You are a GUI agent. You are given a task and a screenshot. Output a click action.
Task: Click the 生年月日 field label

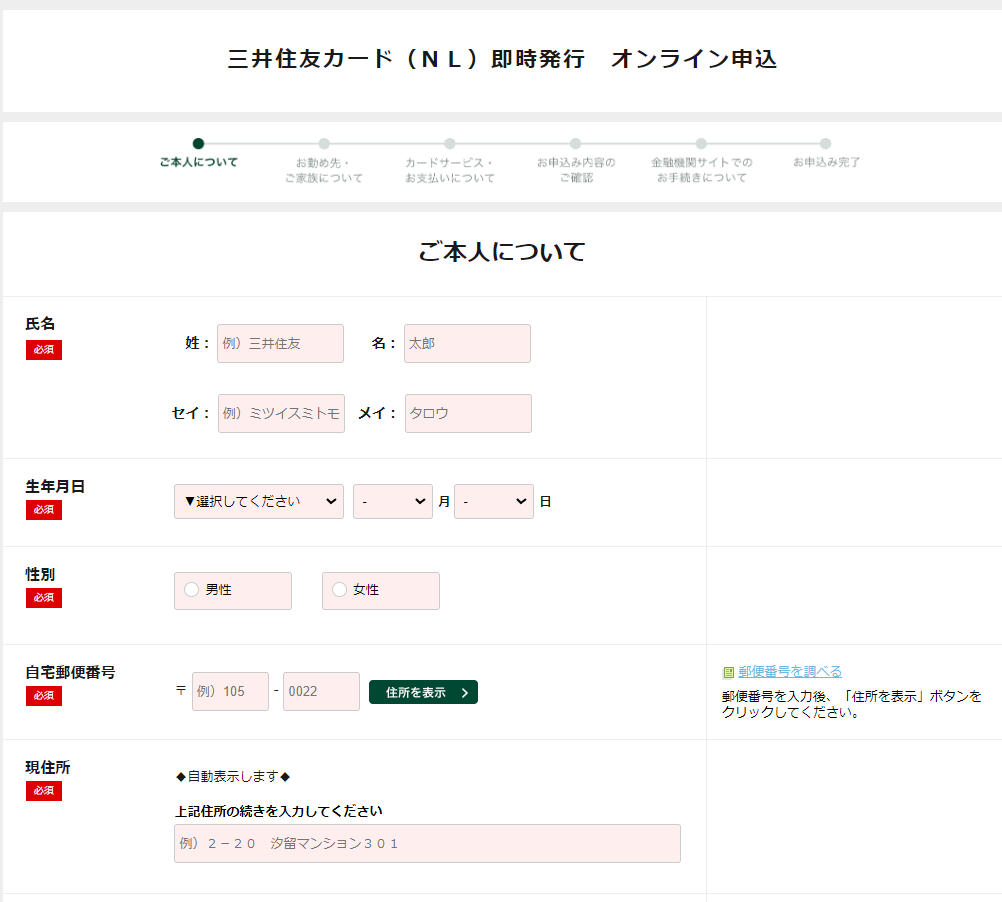(x=55, y=487)
